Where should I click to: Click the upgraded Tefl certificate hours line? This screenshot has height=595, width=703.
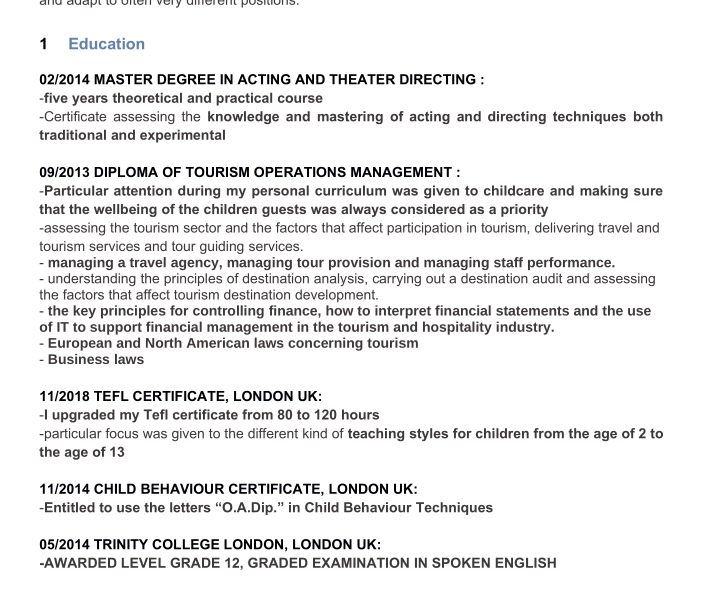(x=210, y=415)
